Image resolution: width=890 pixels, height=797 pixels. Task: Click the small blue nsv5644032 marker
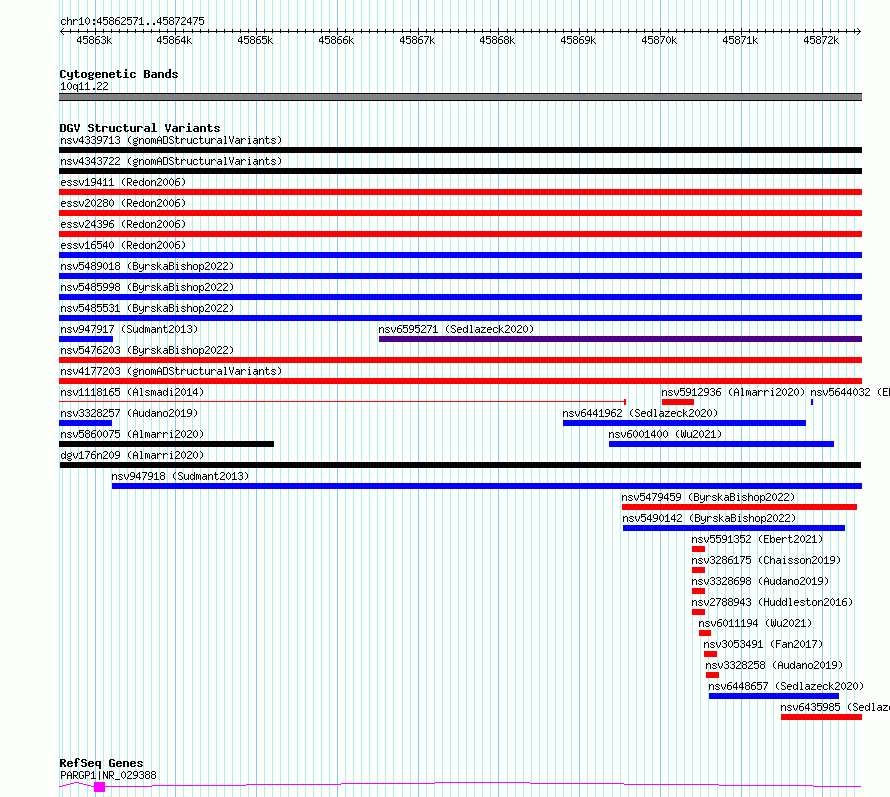tap(812, 402)
